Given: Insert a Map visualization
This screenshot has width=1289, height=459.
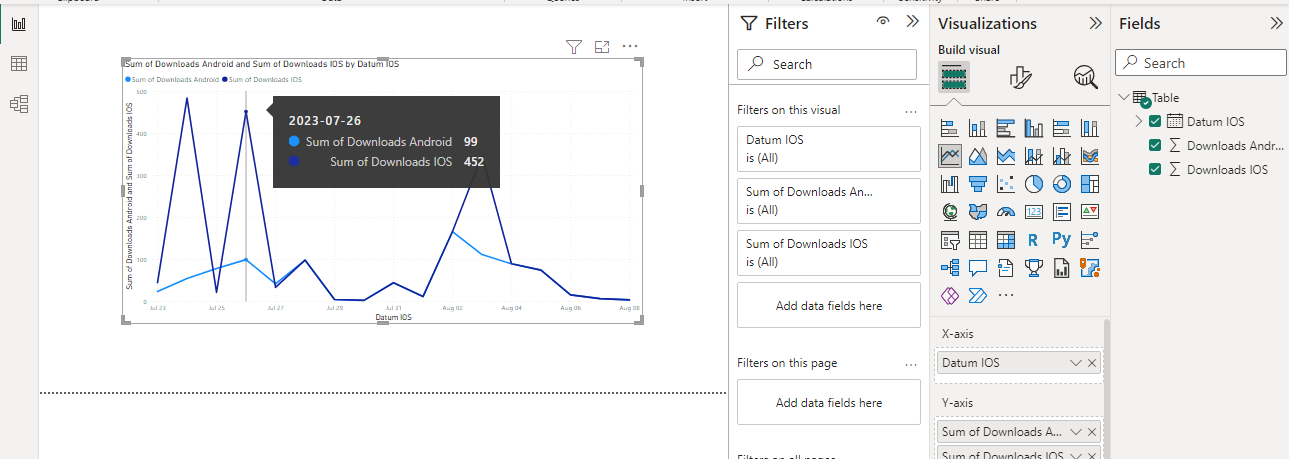Looking at the screenshot, I should (950, 212).
